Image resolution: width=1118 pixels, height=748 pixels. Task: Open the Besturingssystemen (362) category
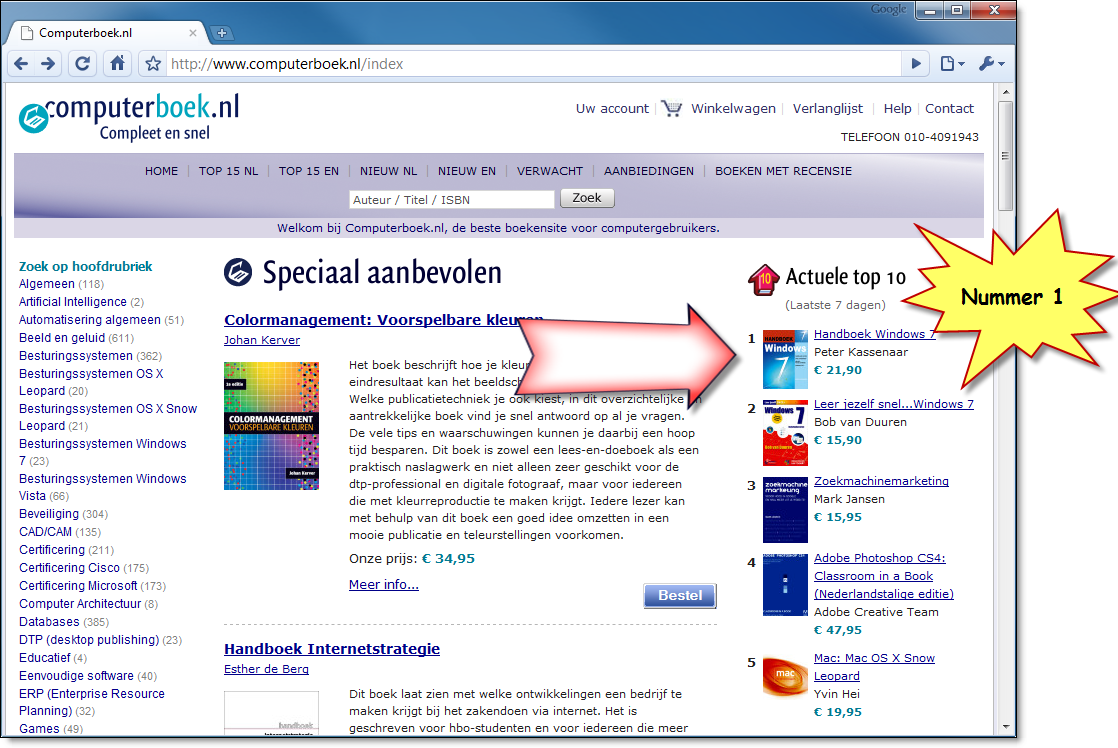click(x=76, y=355)
